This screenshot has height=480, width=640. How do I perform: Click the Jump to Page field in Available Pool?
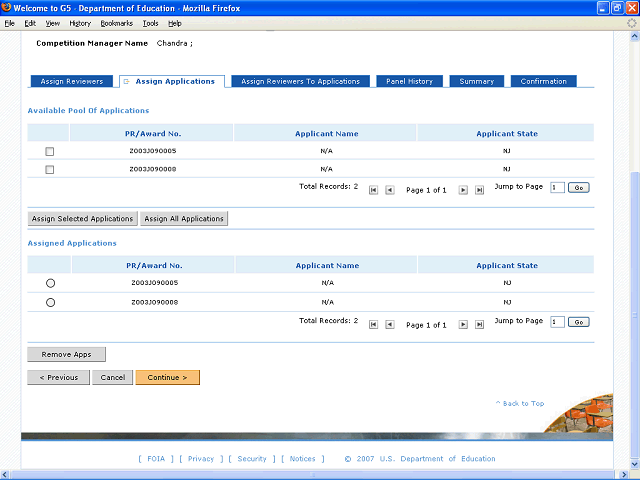pos(557,187)
